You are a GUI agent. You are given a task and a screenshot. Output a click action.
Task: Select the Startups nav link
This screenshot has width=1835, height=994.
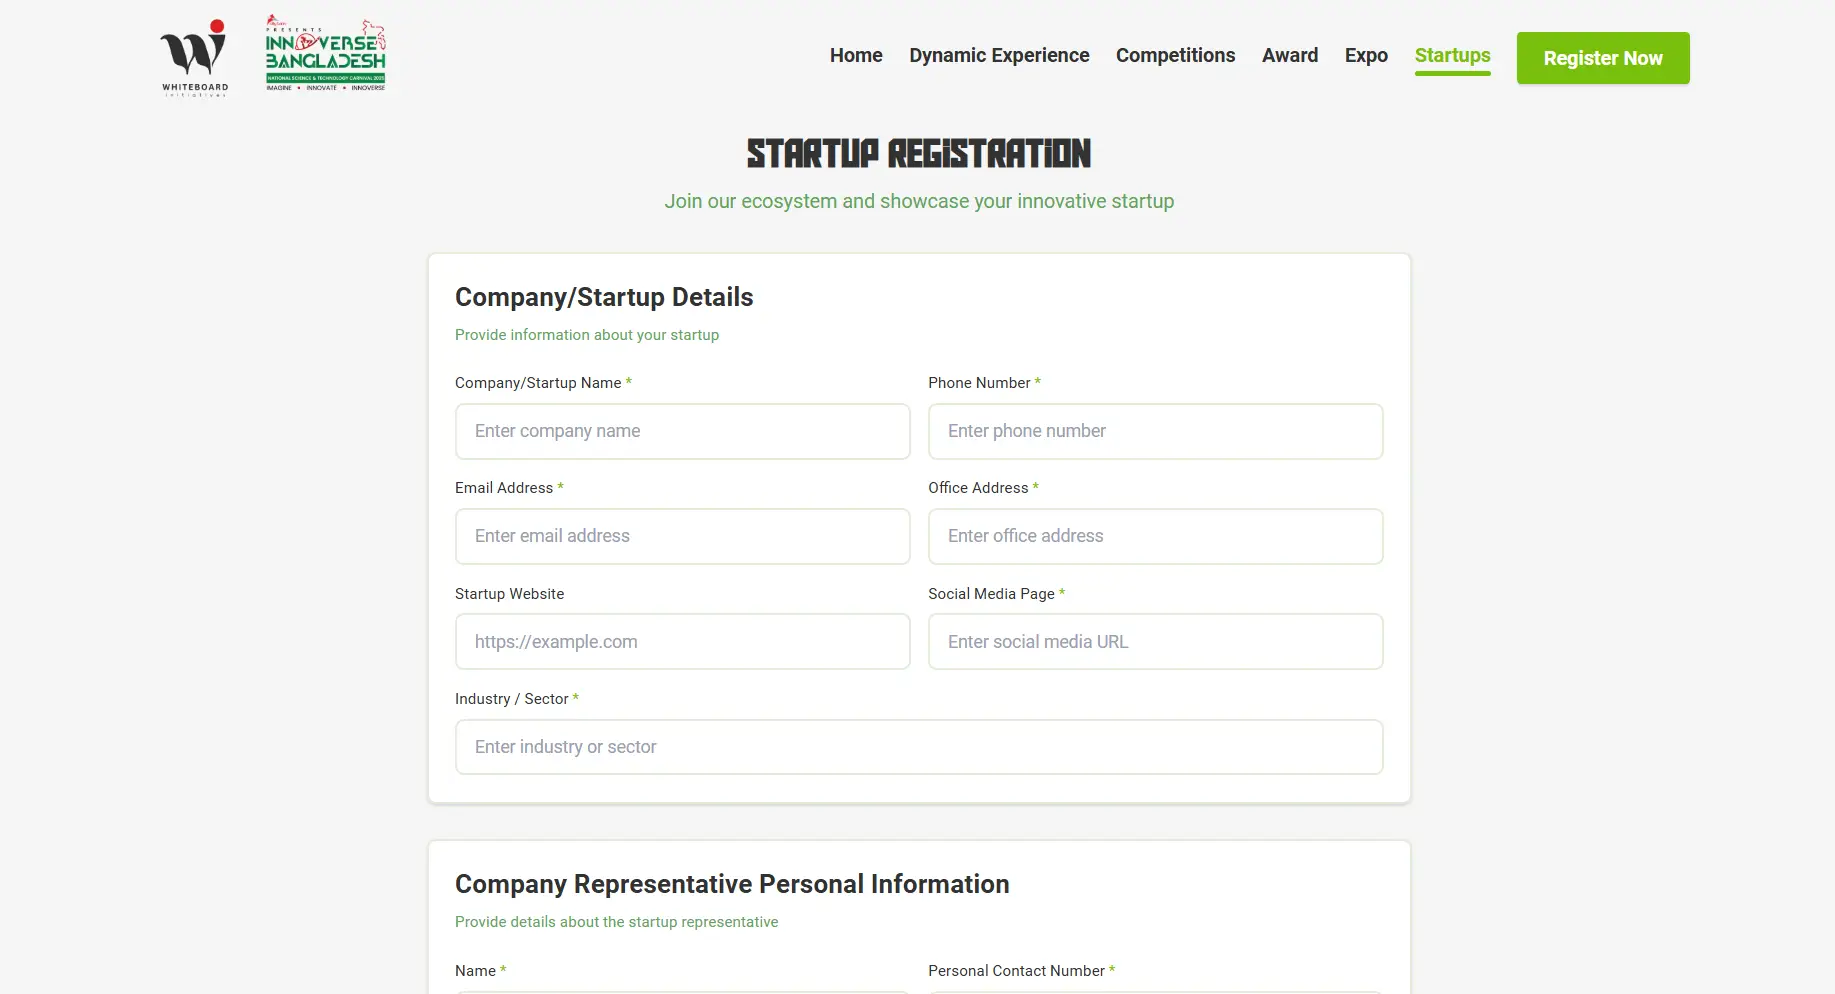click(x=1452, y=56)
